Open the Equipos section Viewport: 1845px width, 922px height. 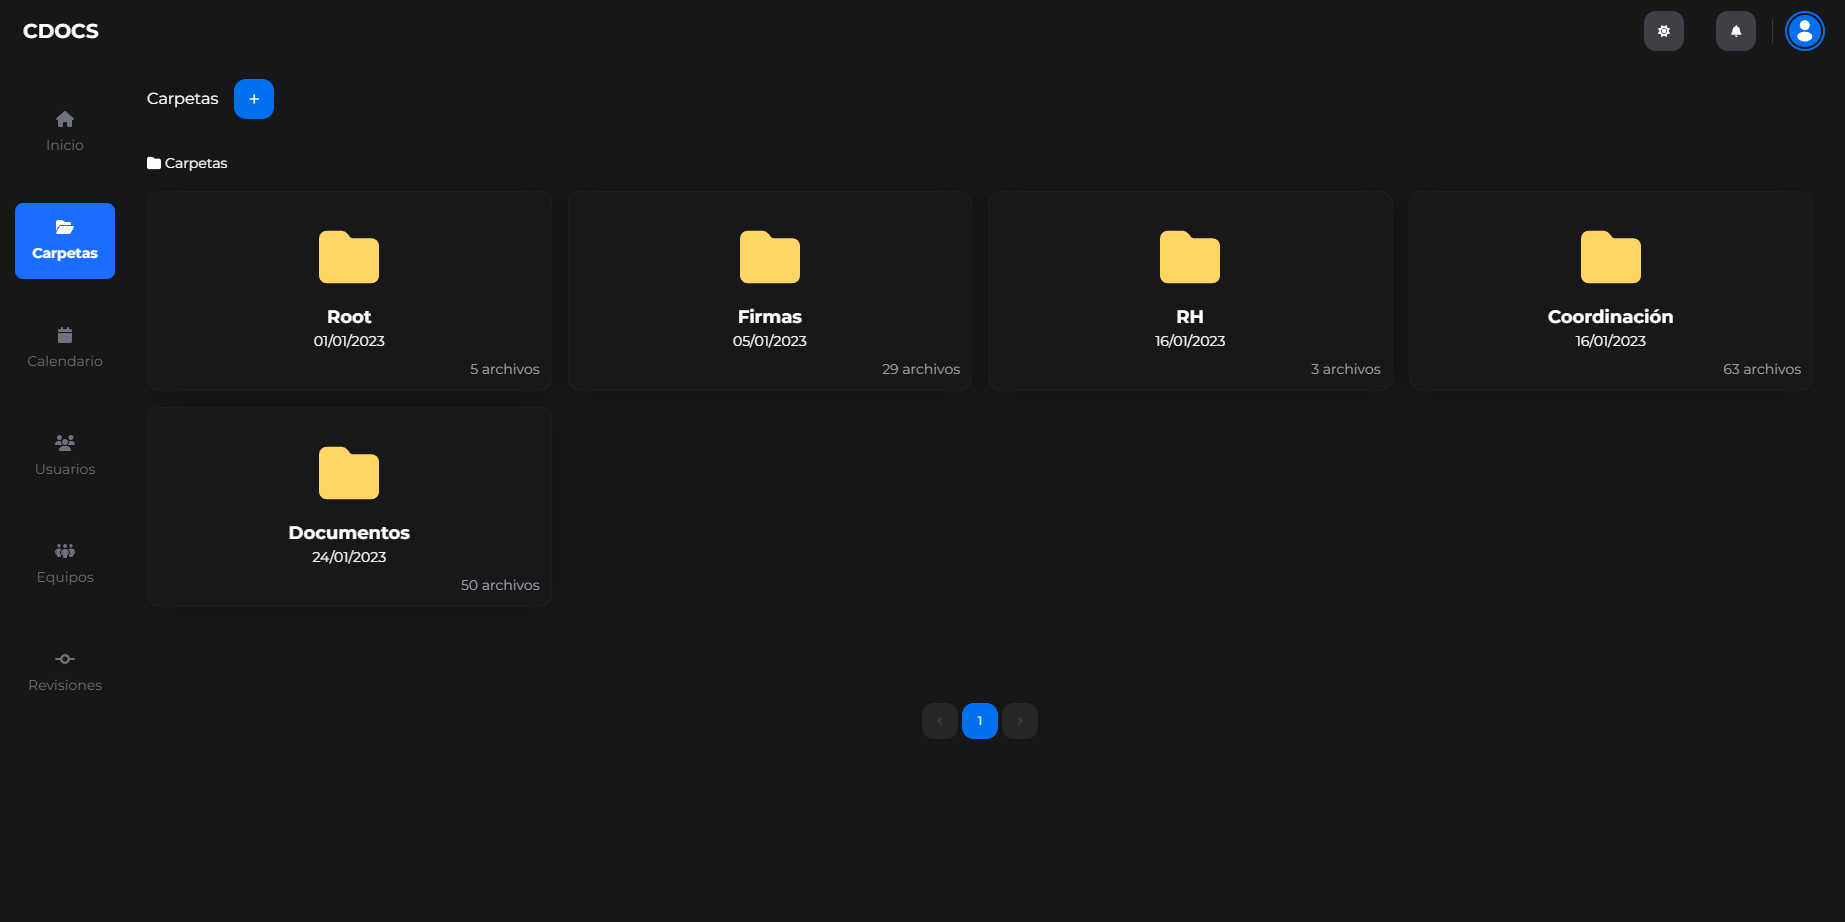coord(64,562)
